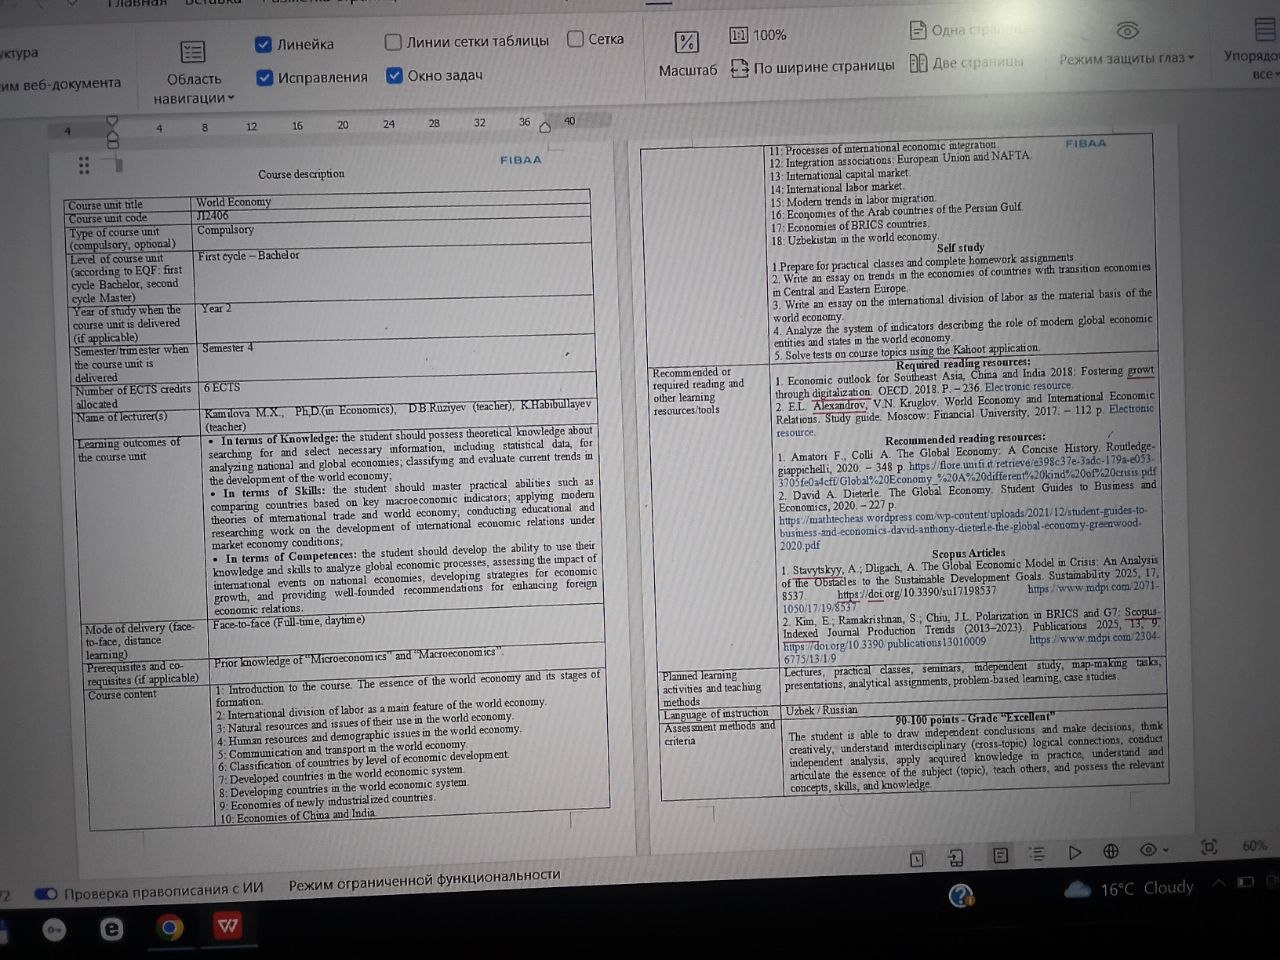Open the doi.org sustainability article link
This screenshot has width=1280, height=960.
[x=917, y=592]
